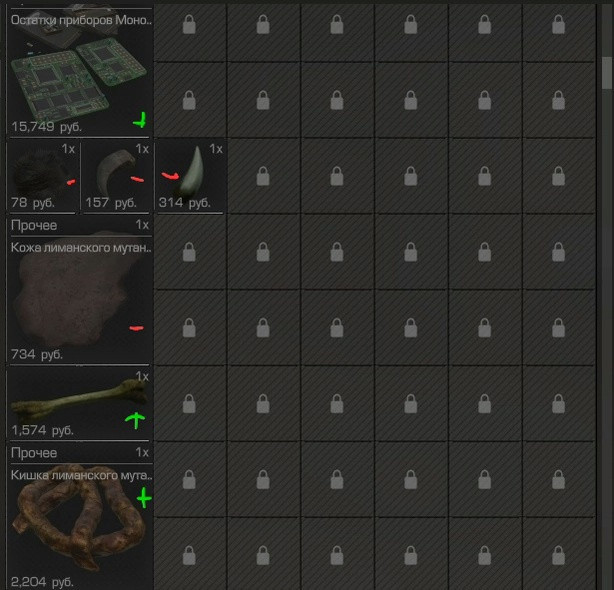Click the inventory scrollbar handle
Viewport: 614px width, 590px height.
[607, 73]
